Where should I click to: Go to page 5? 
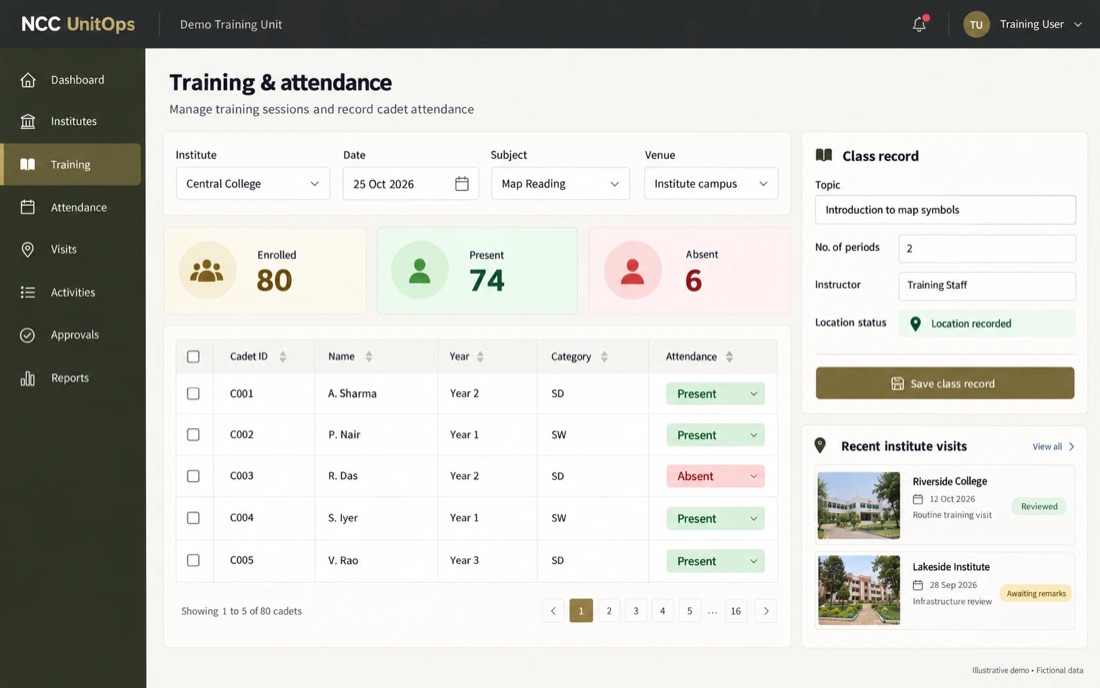click(690, 611)
